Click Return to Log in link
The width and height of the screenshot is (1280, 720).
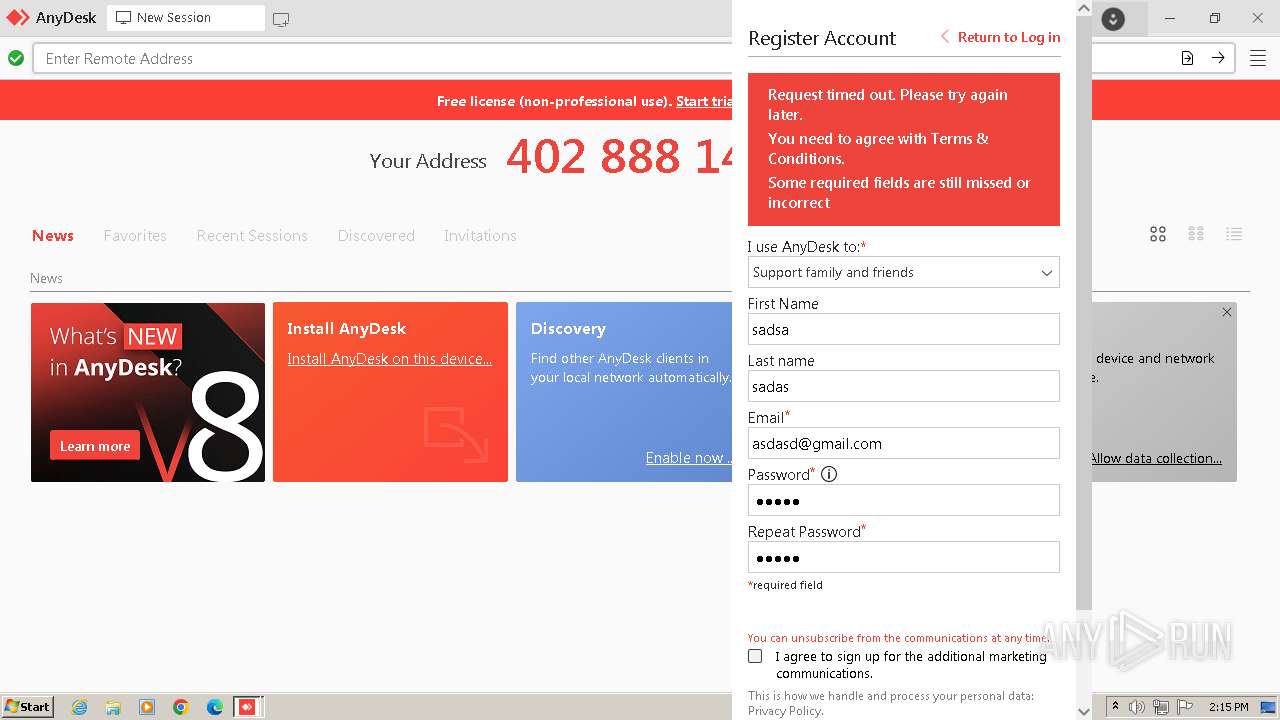coord(1001,37)
